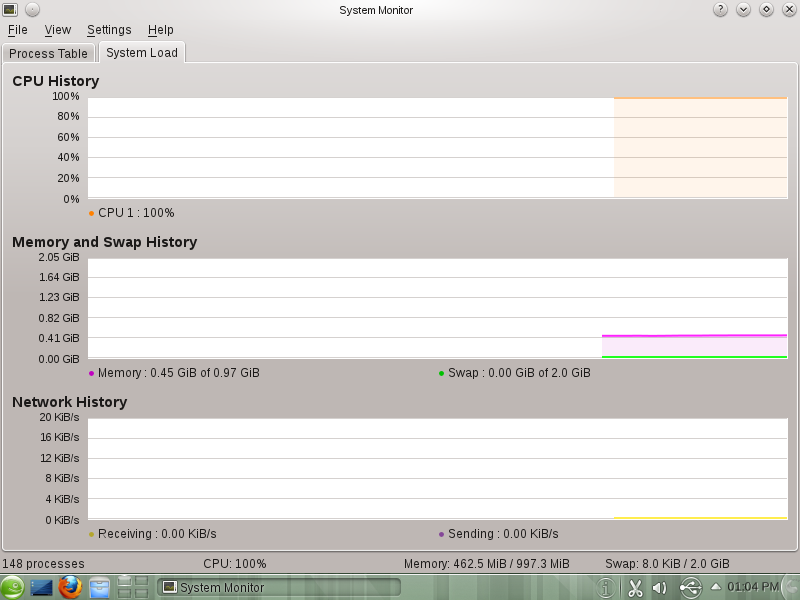Open the openSUSE application launcher menu
The image size is (800, 600).
(12, 587)
